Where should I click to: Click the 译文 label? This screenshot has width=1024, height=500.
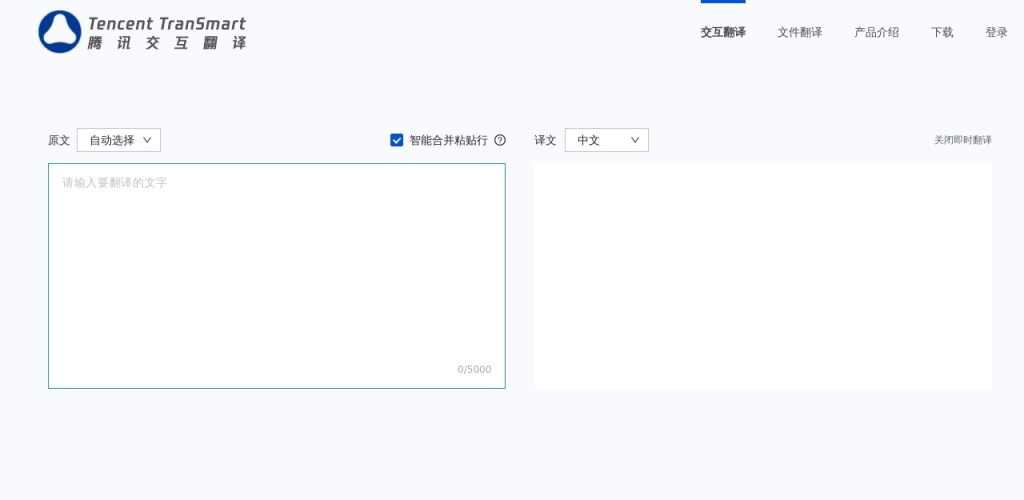click(545, 140)
